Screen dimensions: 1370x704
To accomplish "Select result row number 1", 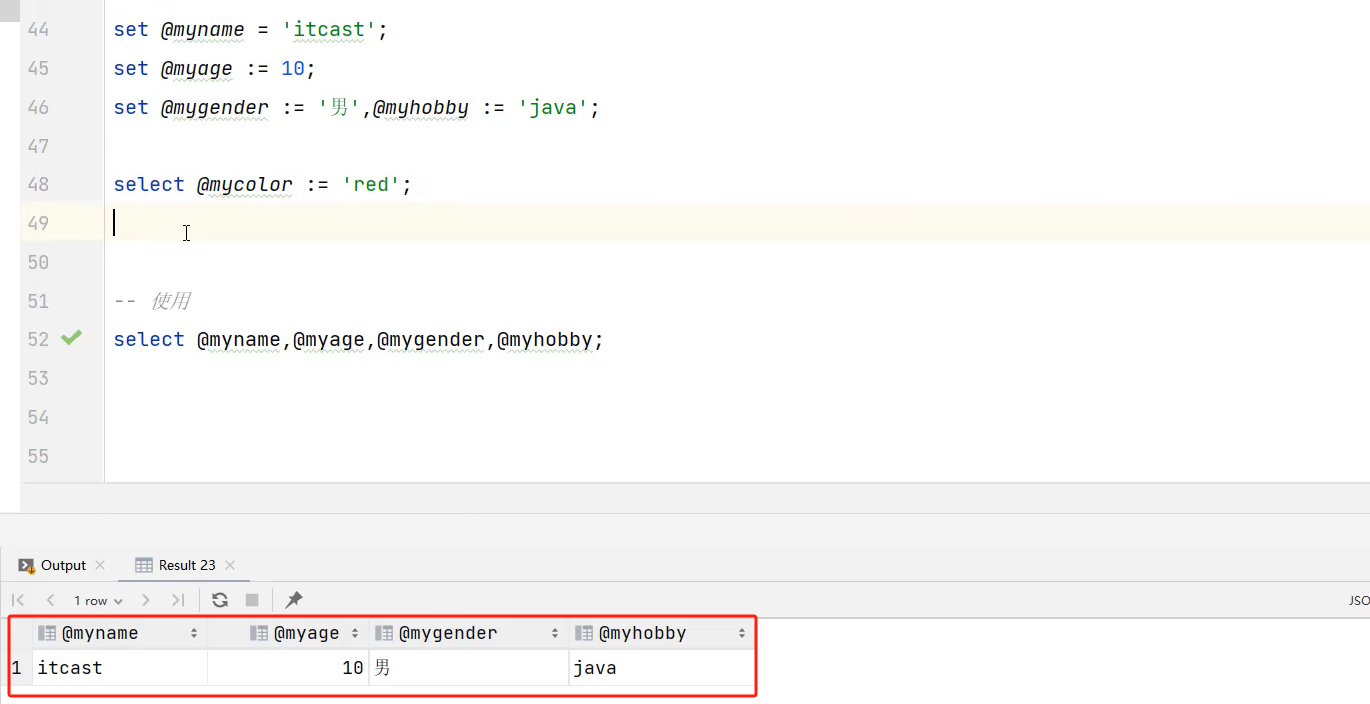I will [17, 668].
